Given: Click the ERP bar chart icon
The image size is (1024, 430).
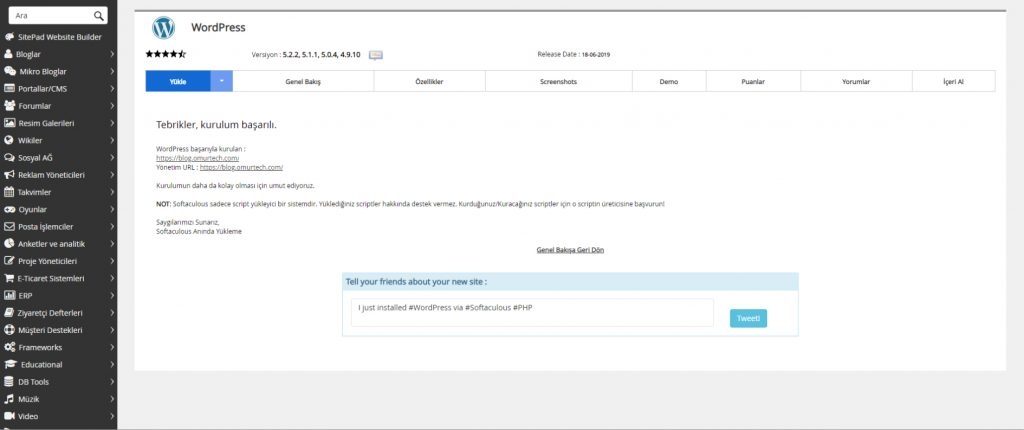Looking at the screenshot, I should 9,295.
